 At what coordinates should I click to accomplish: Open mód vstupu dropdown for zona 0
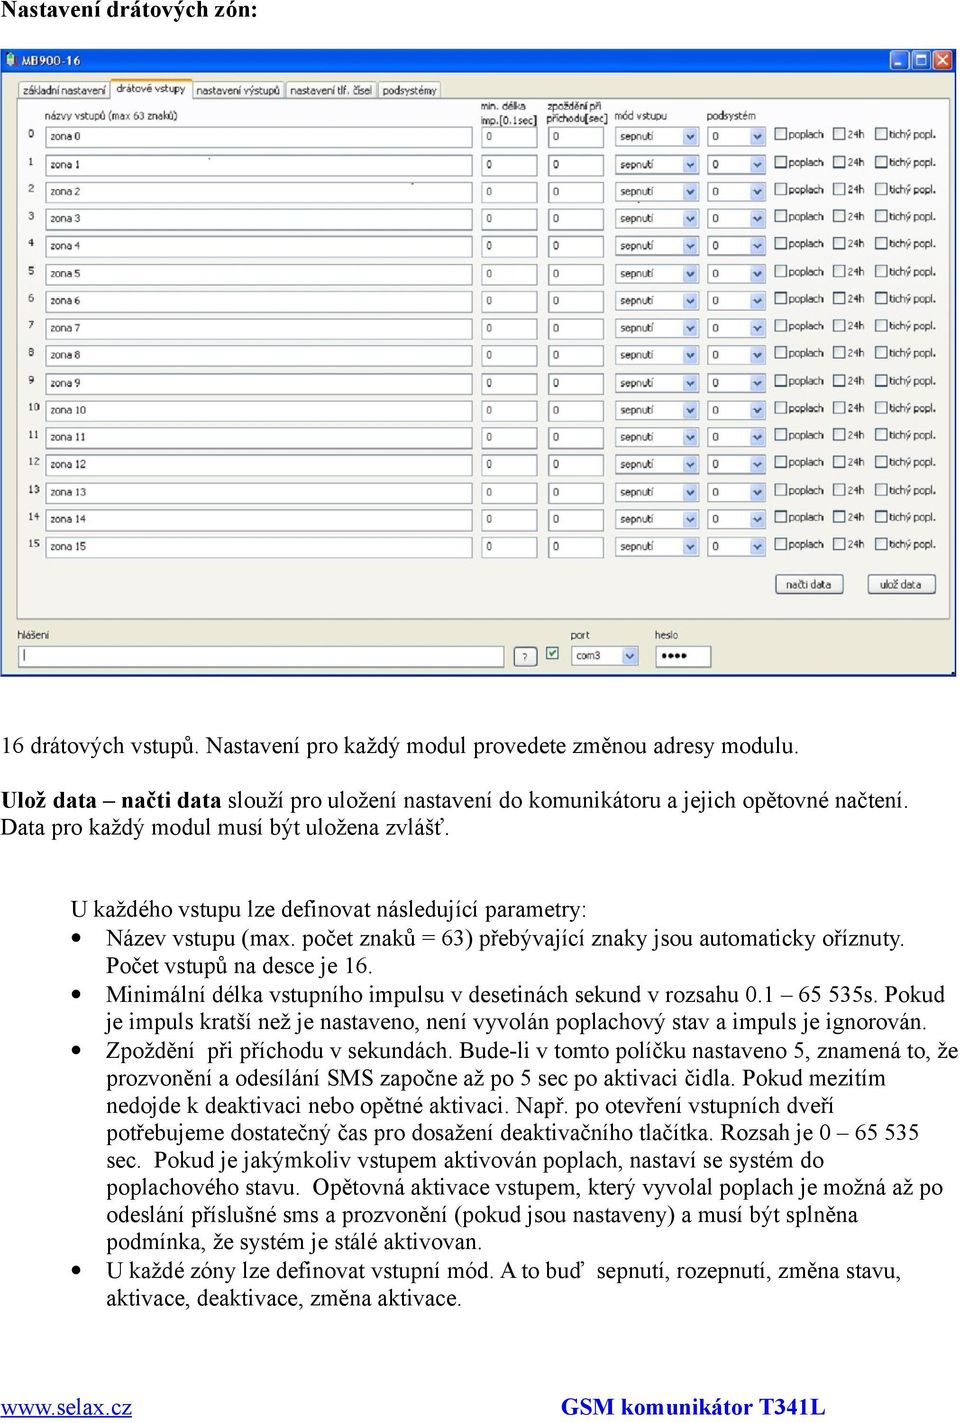point(656,136)
